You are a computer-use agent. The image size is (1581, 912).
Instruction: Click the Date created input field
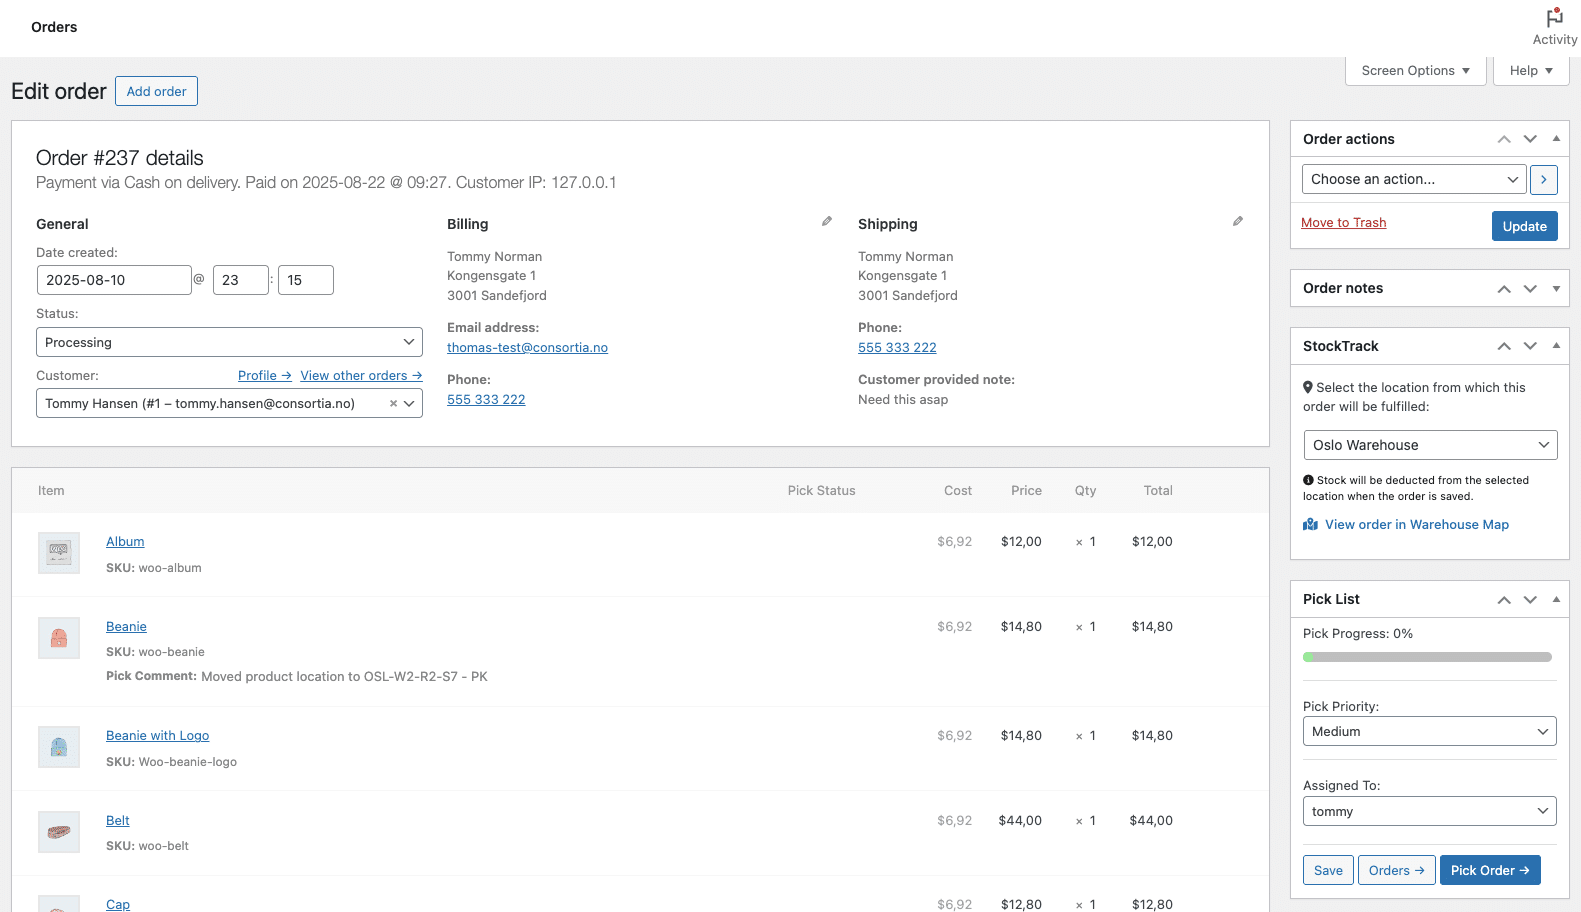(113, 280)
